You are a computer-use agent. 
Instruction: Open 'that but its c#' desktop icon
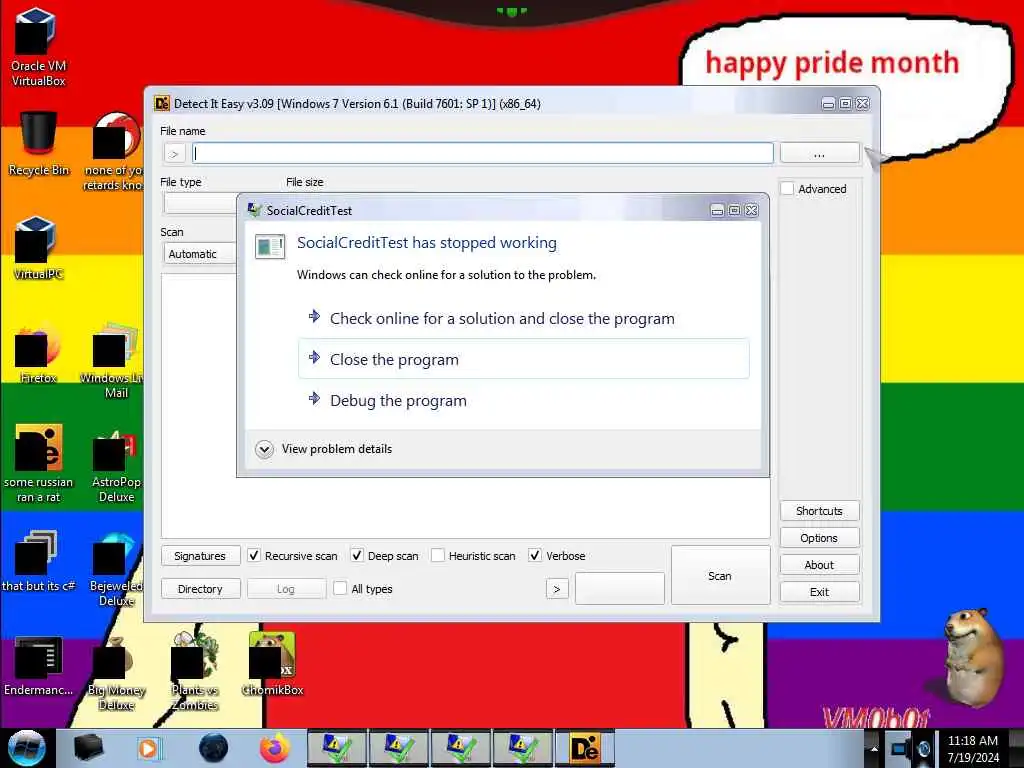38,560
